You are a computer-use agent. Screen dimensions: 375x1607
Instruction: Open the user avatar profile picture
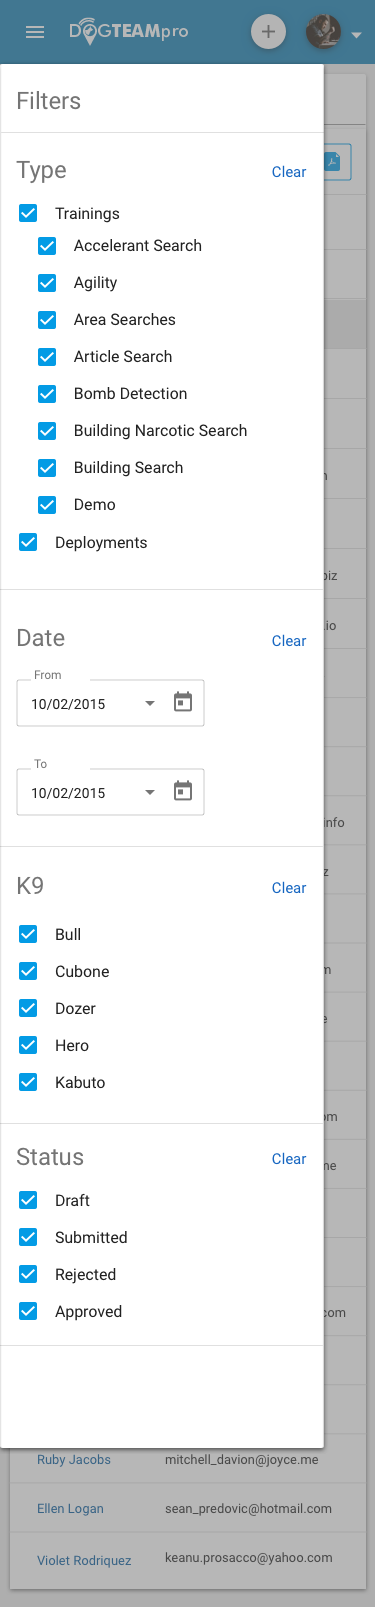[324, 32]
